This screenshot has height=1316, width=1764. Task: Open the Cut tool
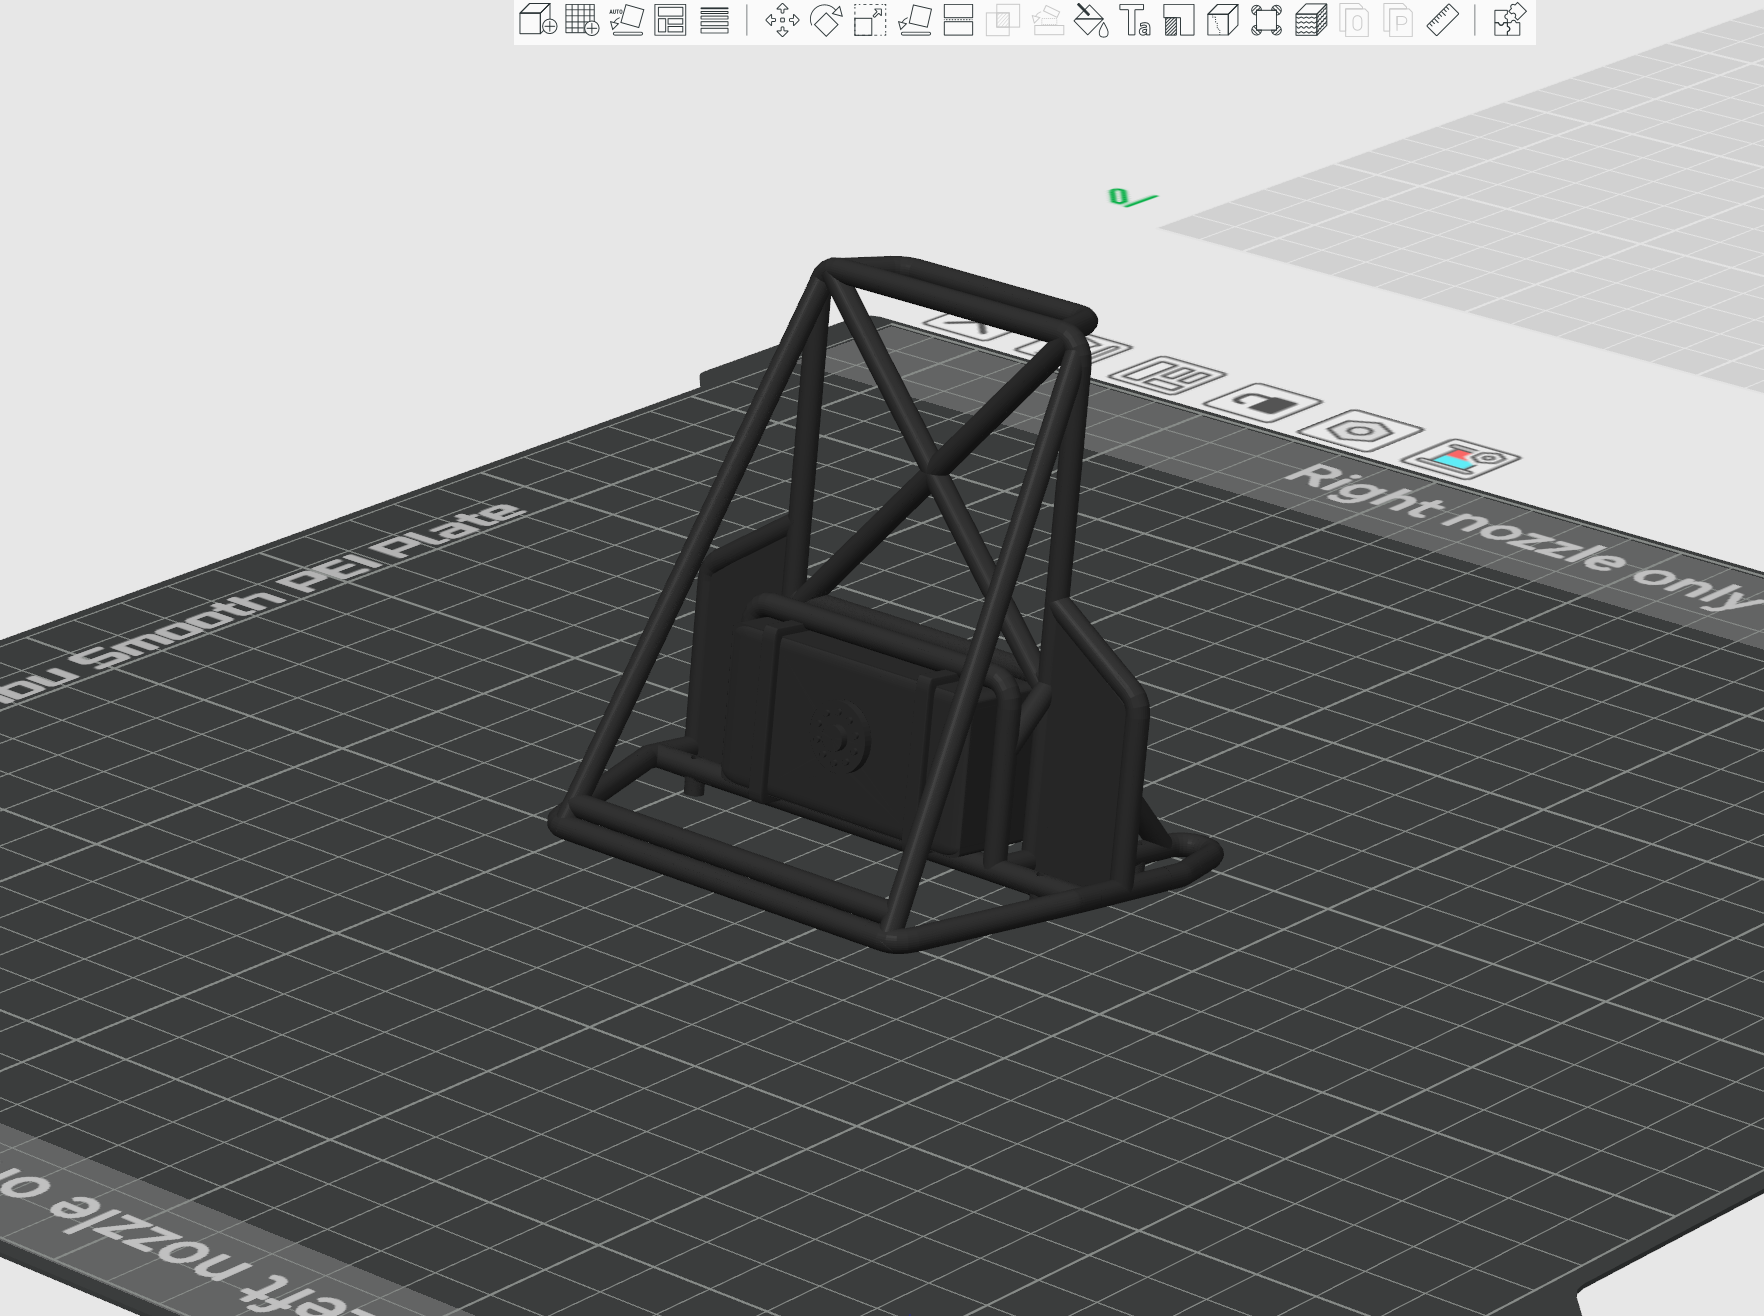958,20
